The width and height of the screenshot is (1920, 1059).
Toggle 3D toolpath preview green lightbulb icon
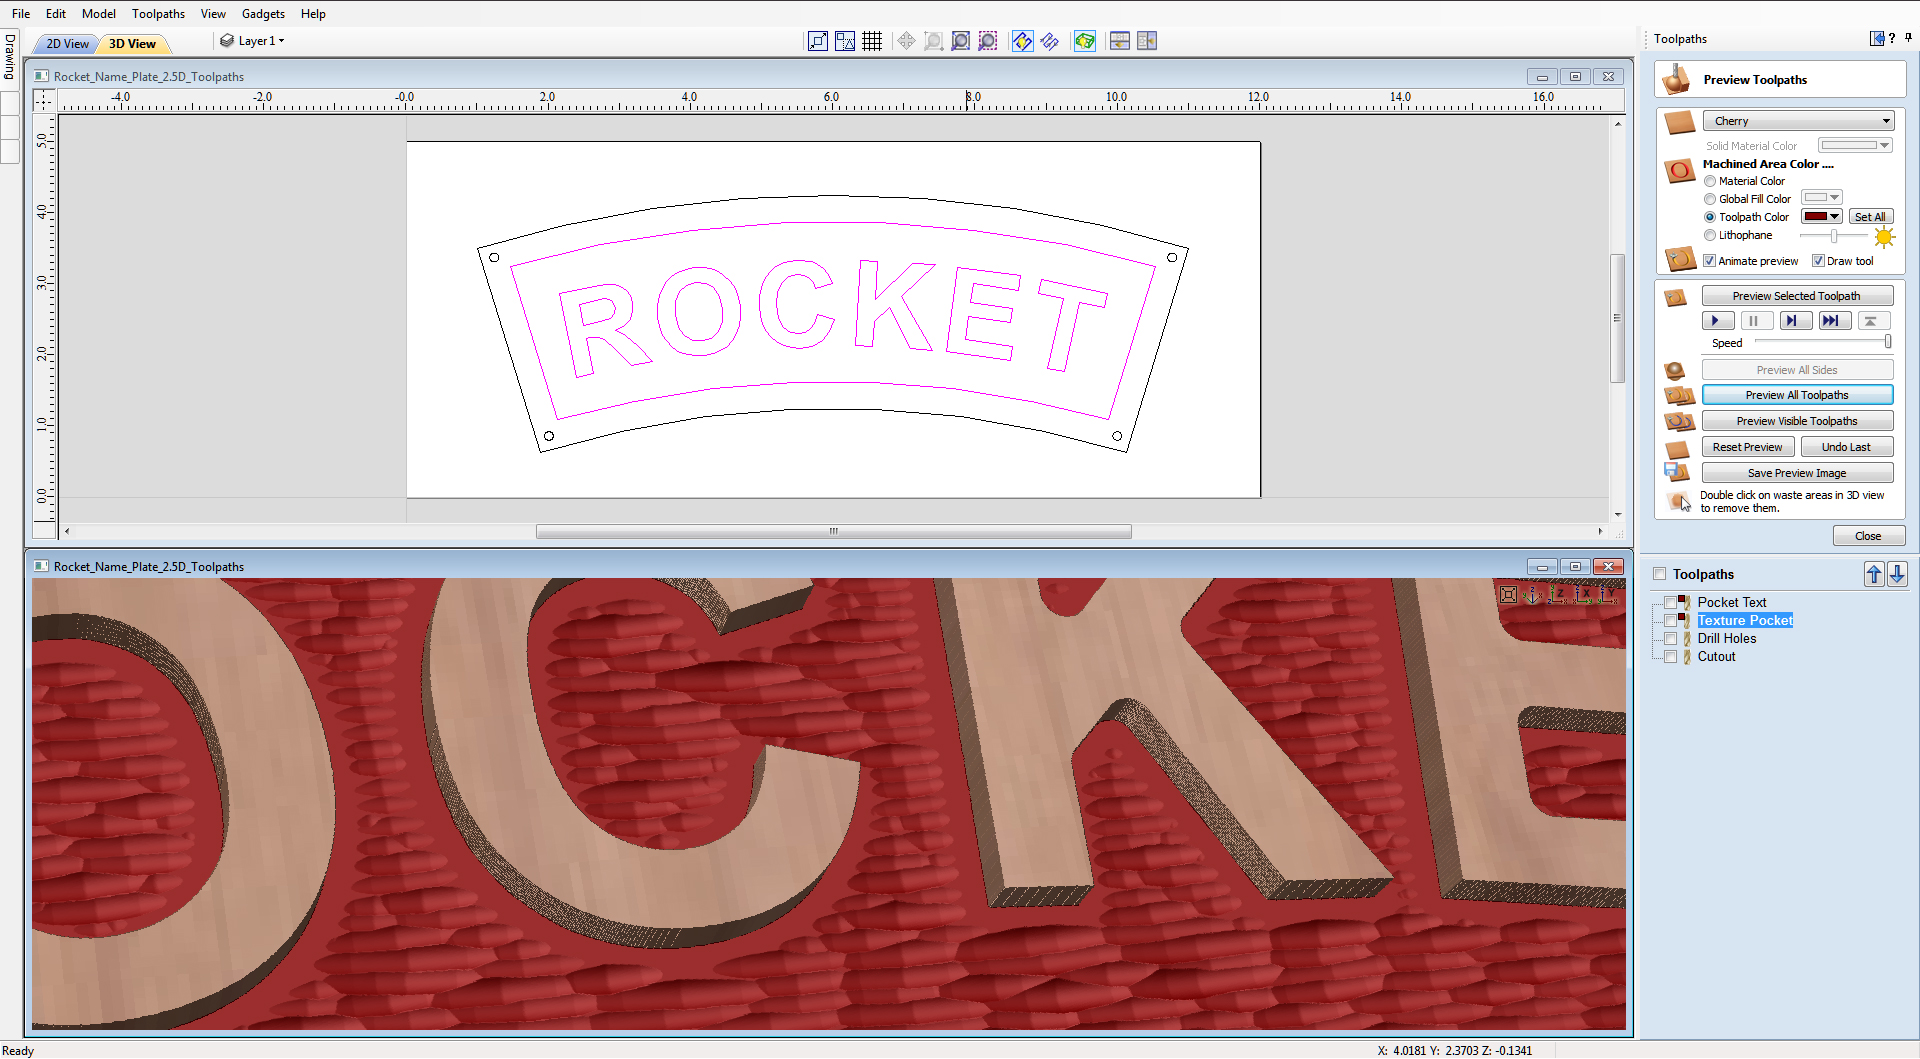[x=1084, y=41]
